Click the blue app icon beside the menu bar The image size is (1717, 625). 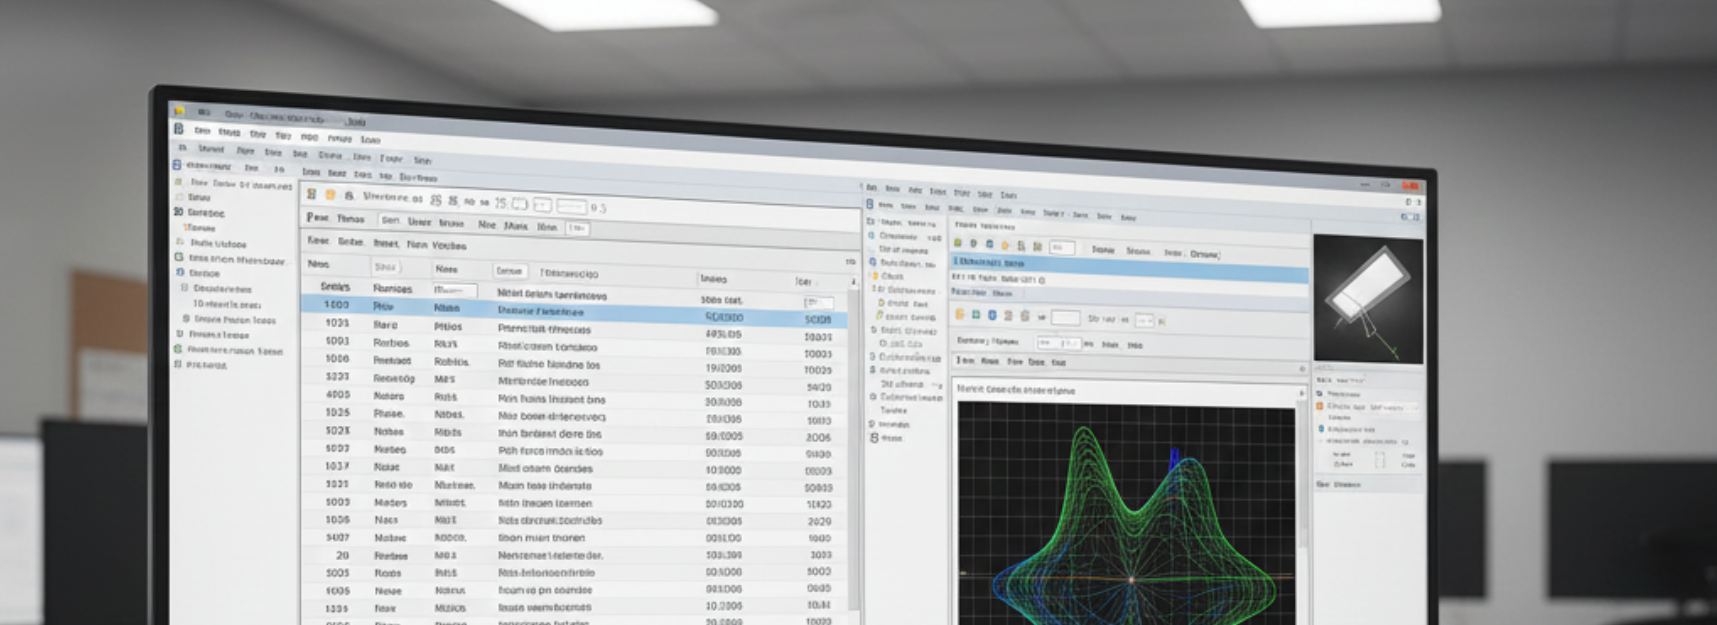coord(179,129)
